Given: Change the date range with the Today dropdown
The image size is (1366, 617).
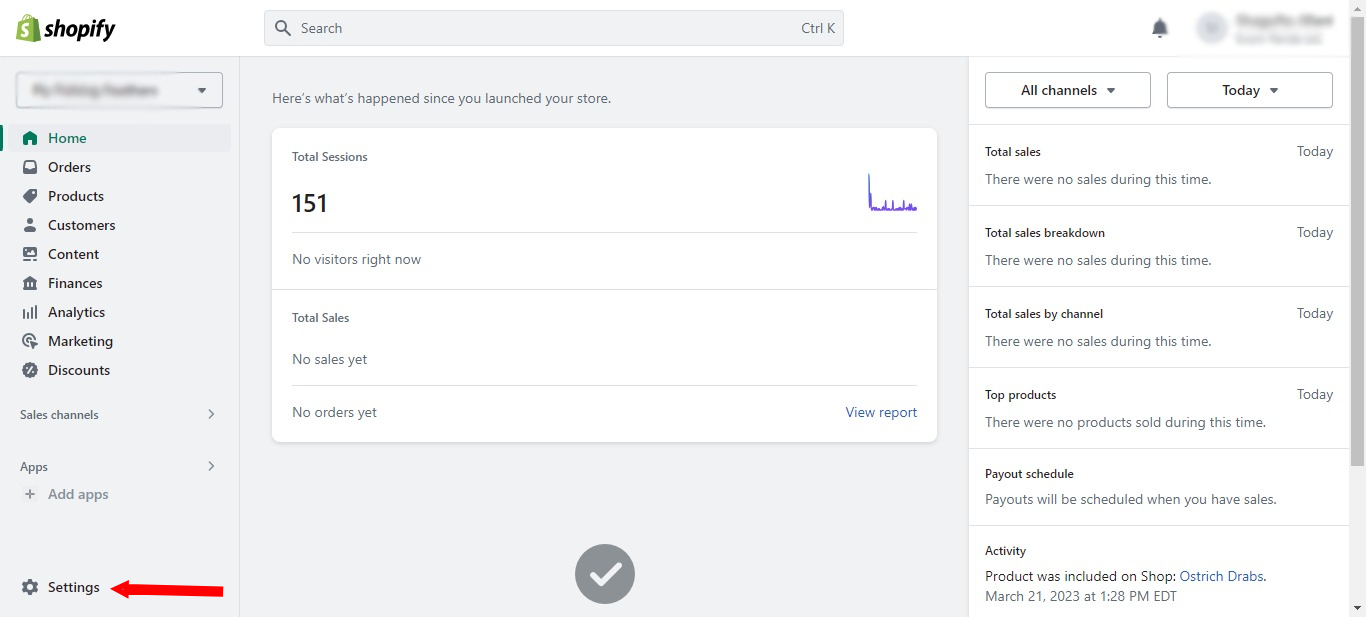Looking at the screenshot, I should click(x=1249, y=89).
